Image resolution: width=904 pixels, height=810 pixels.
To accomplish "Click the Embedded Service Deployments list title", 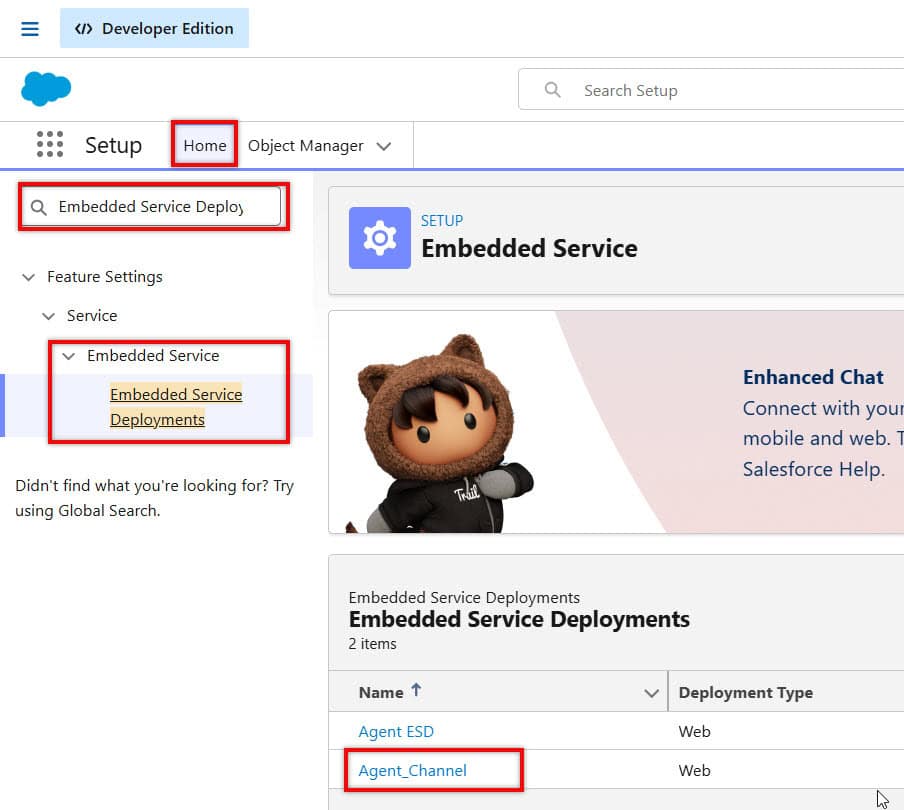I will 519,619.
